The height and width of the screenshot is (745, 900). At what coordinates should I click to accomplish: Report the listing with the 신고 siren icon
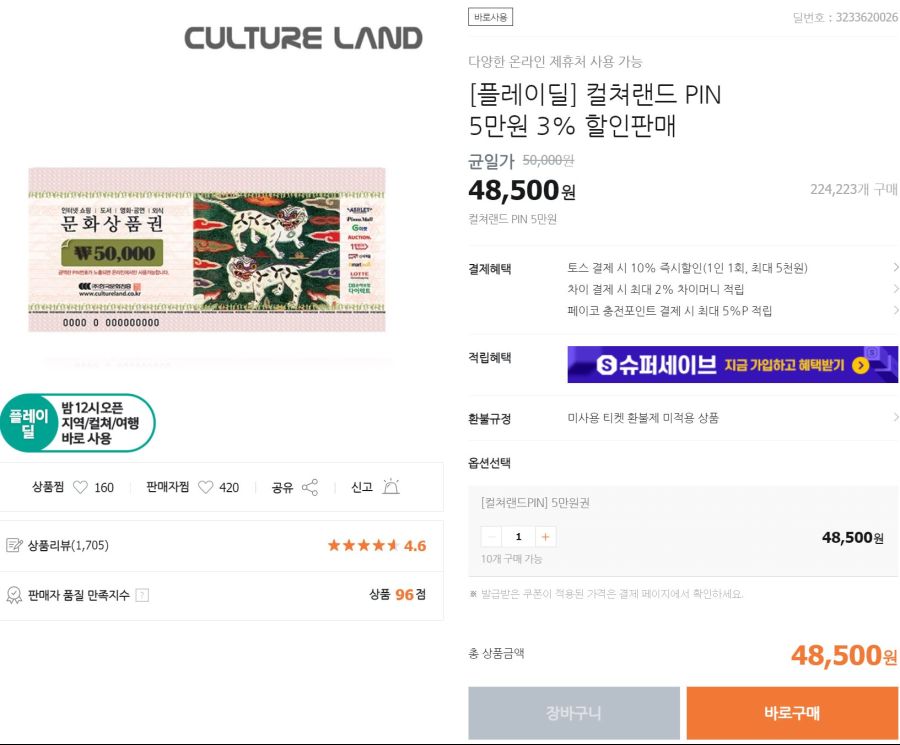pos(392,484)
